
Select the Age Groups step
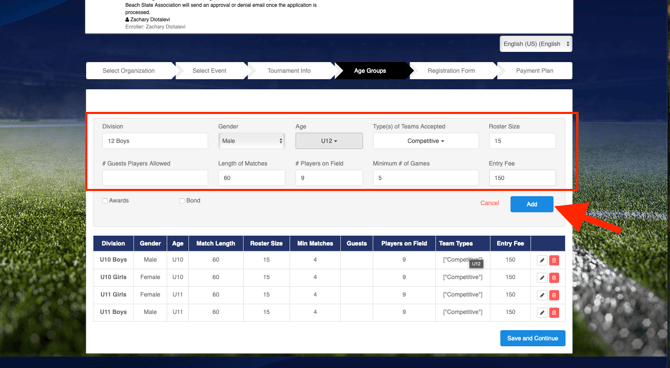point(370,71)
